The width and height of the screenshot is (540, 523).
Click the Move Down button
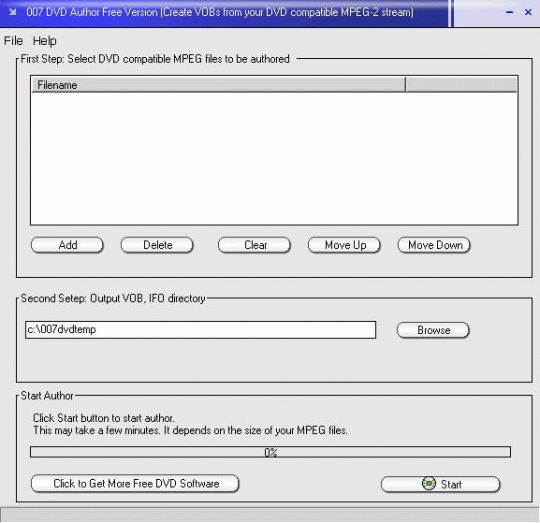(x=434, y=245)
